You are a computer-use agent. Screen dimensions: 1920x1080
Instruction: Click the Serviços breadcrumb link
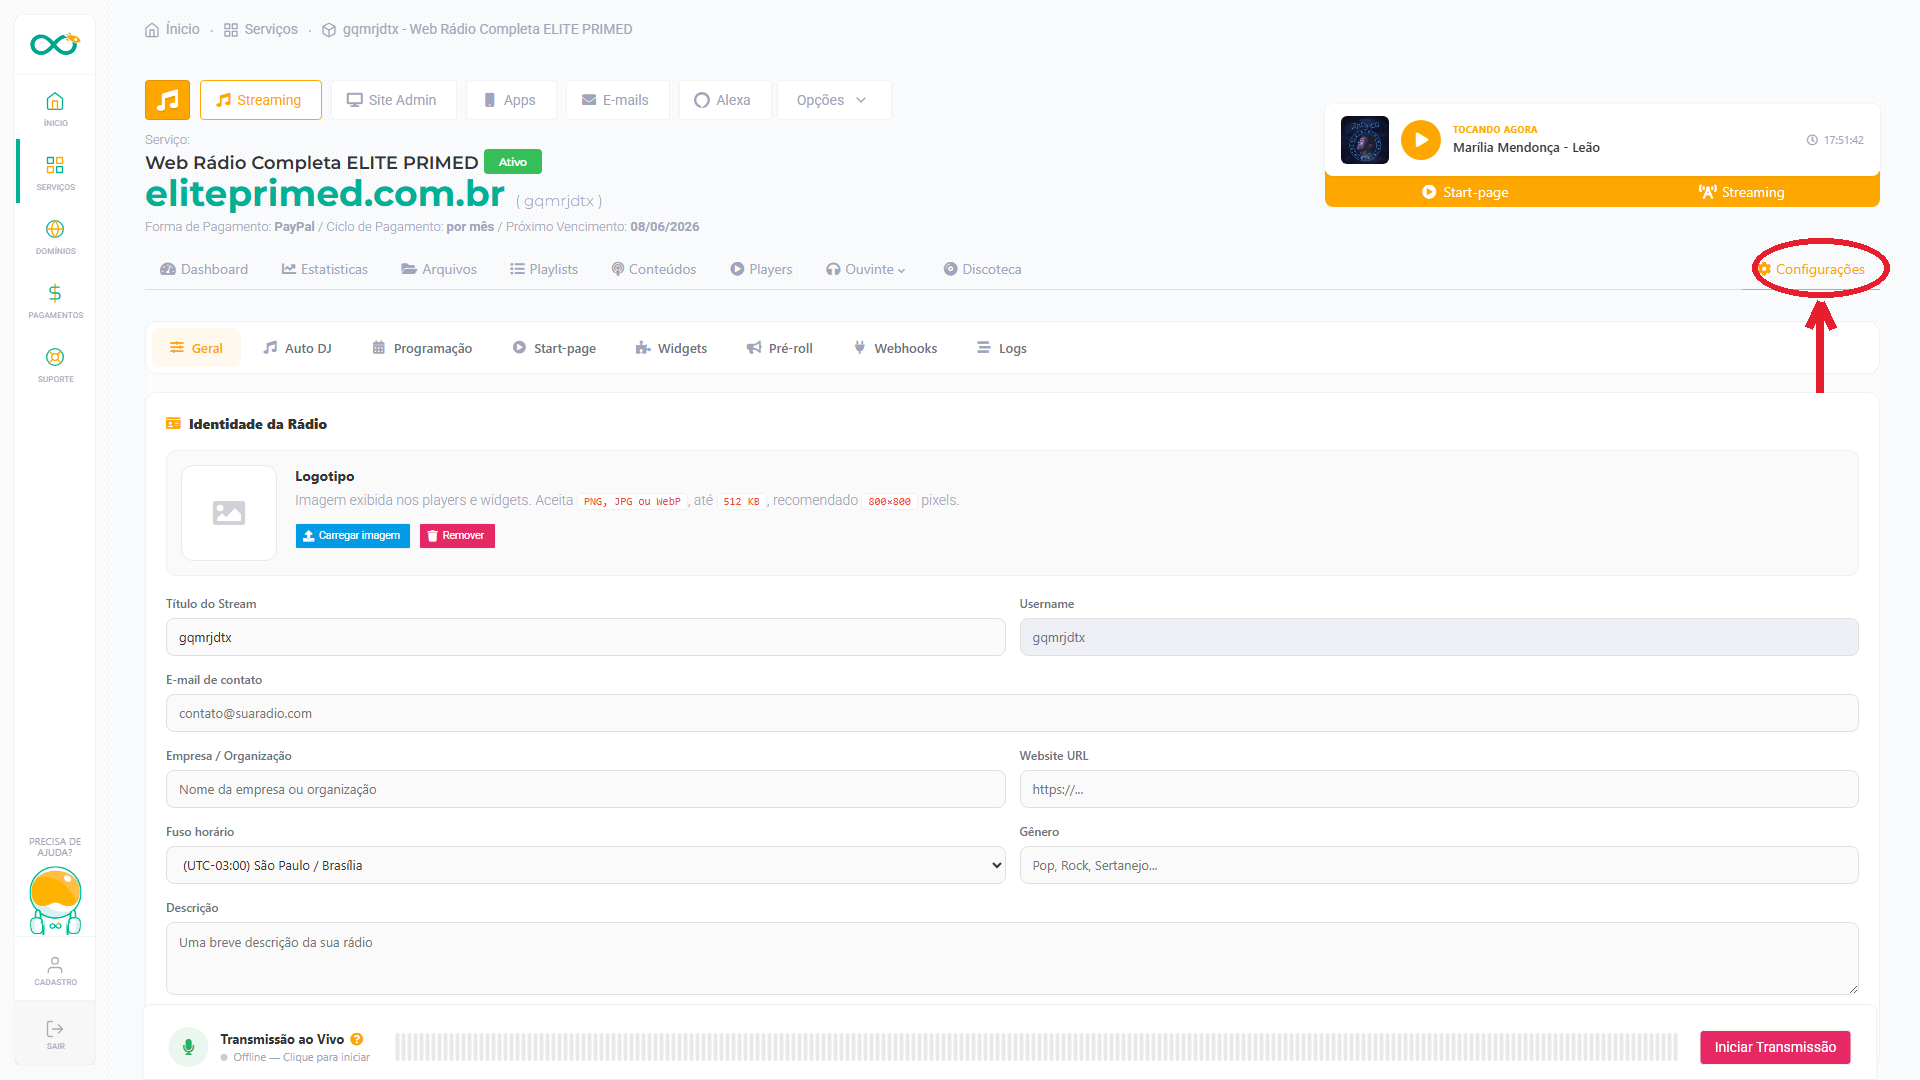pos(261,29)
